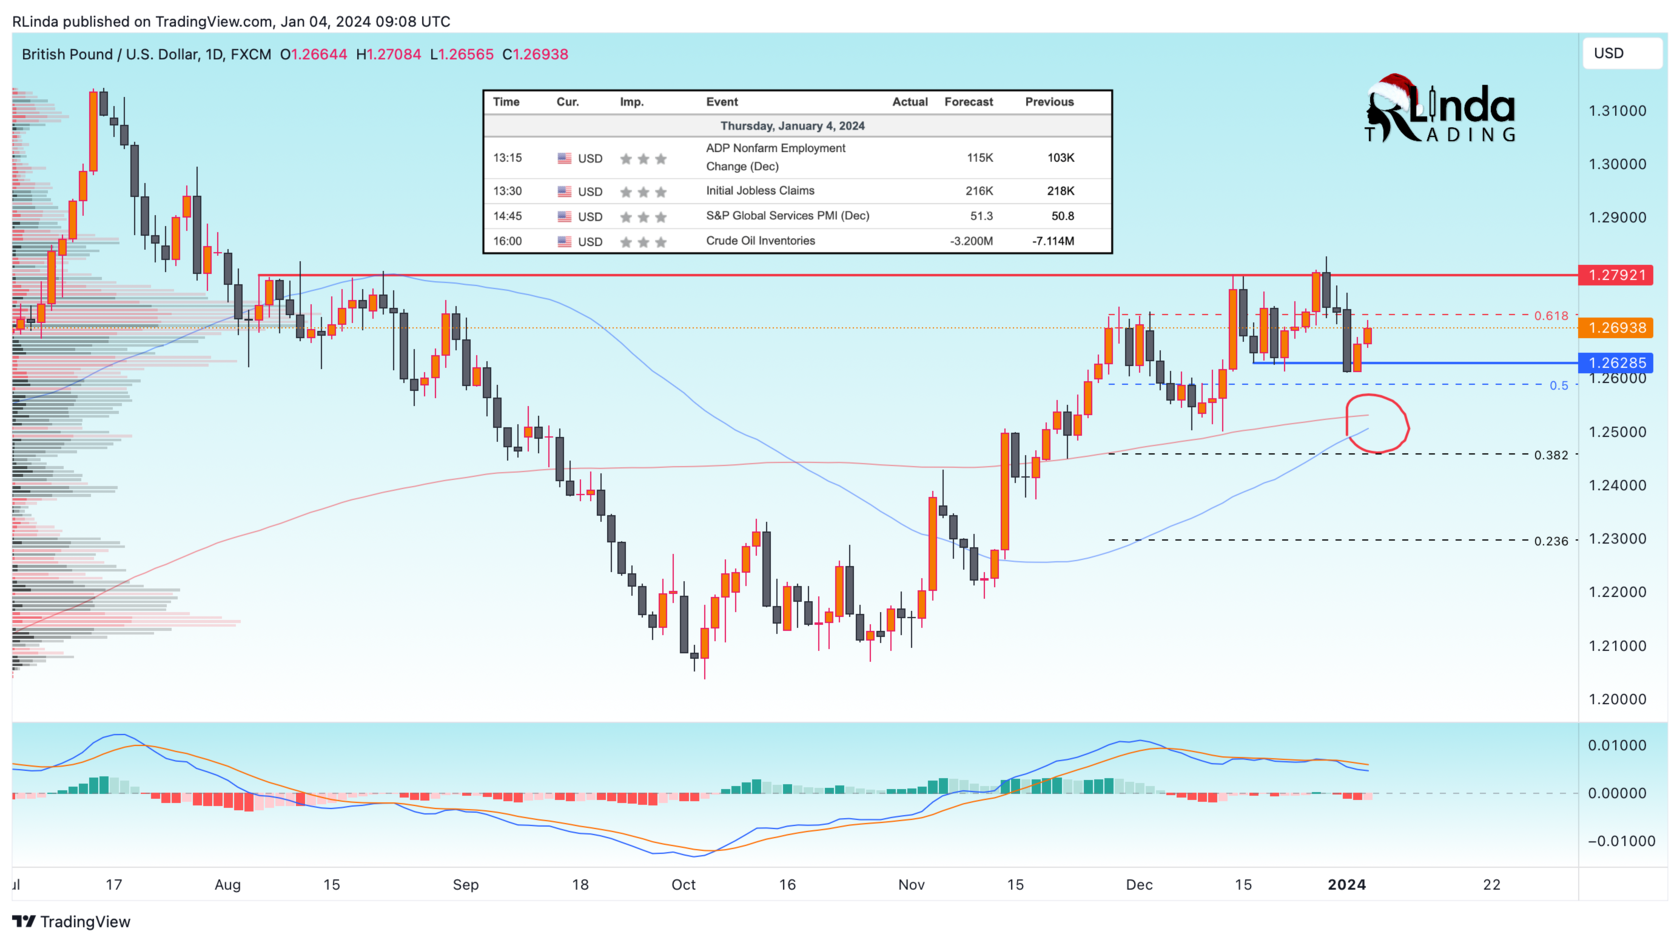
Task: Select the orange 1.26938 current price label
Action: click(x=1616, y=328)
